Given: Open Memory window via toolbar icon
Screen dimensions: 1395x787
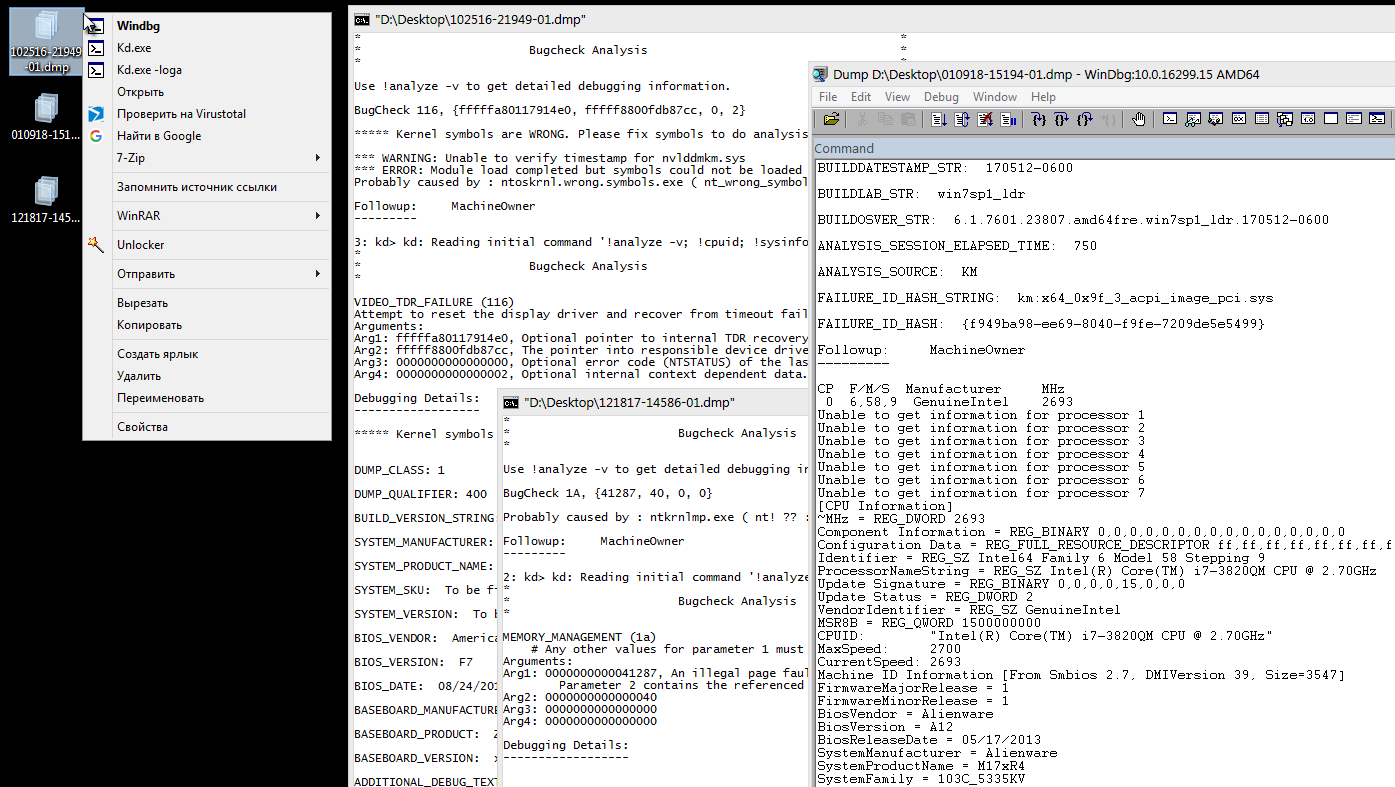Looking at the screenshot, I should [x=1262, y=119].
